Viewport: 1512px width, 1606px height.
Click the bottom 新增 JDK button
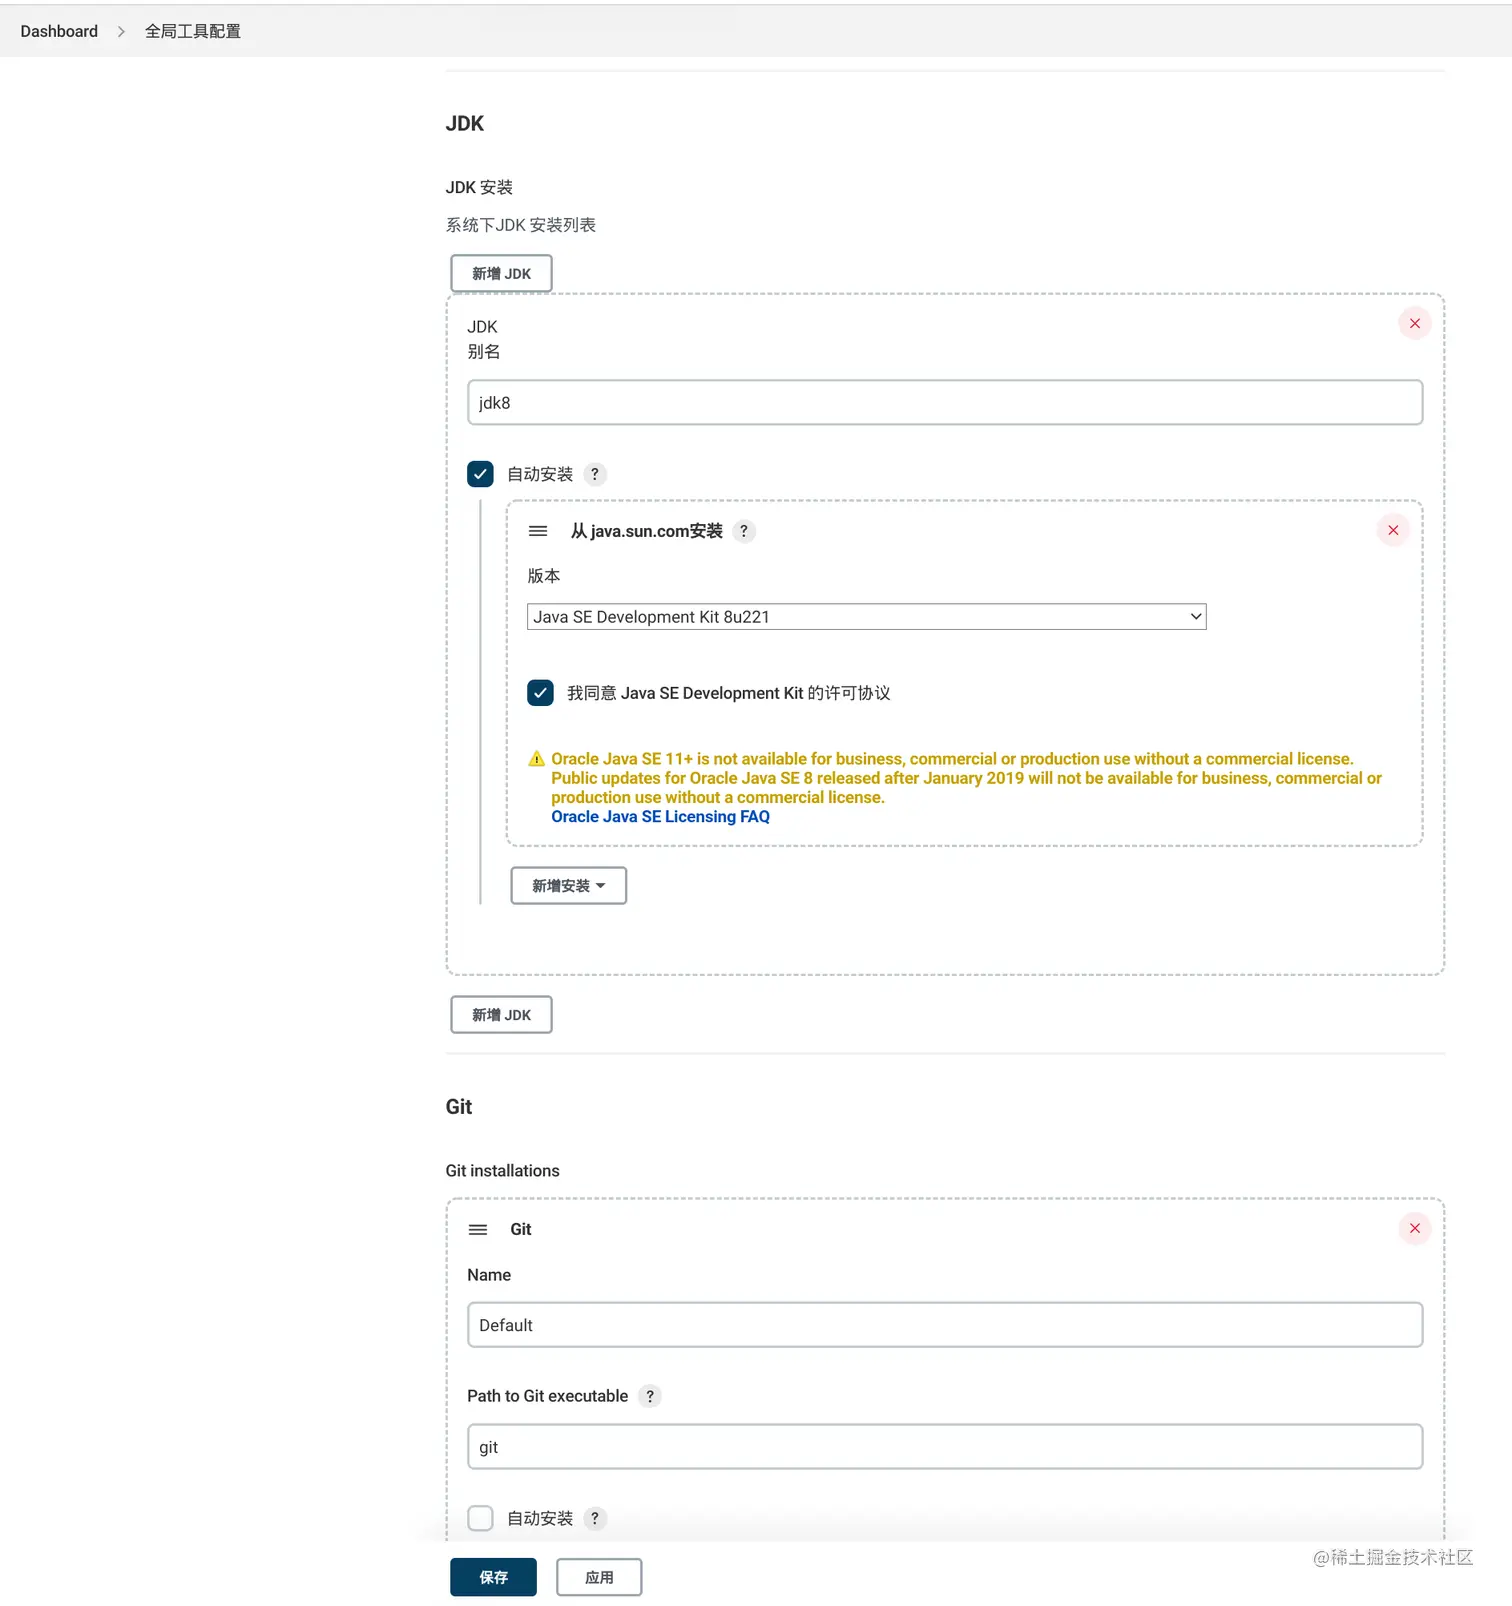pyautogui.click(x=501, y=1014)
